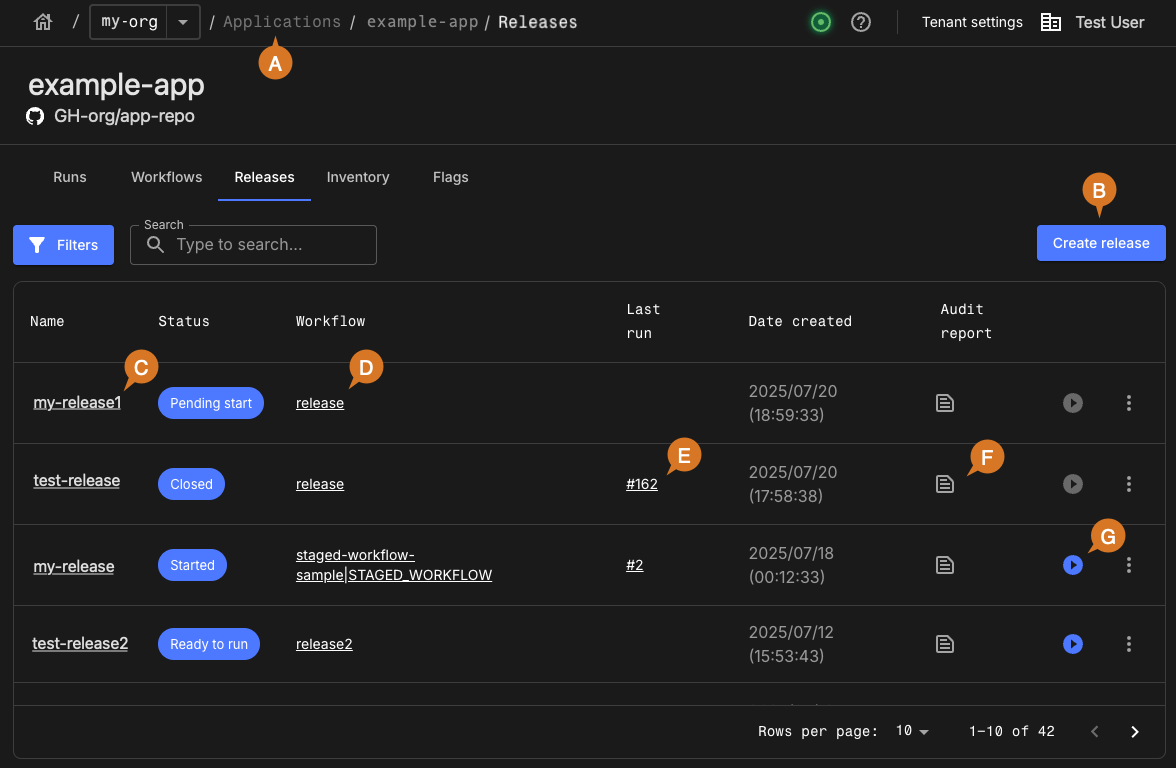Click the GitHub icon beside GH-org/app-repo
1176x768 pixels.
(34, 116)
